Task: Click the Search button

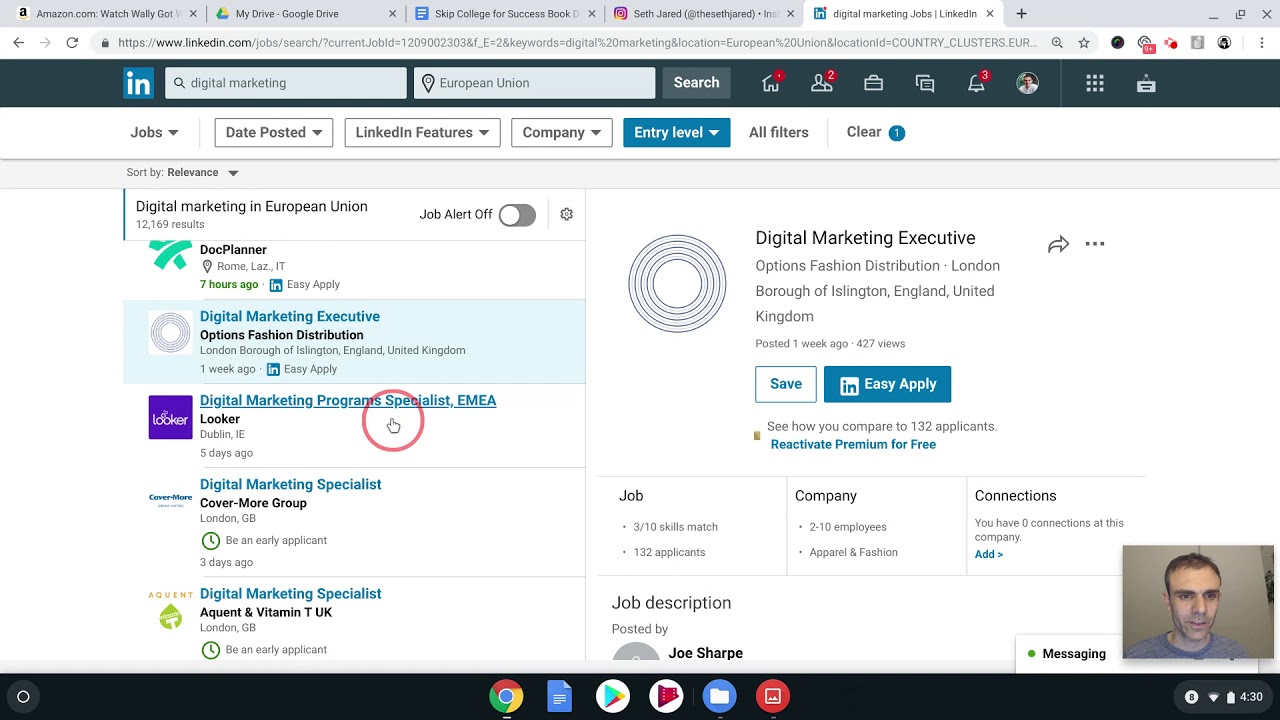Action: (696, 83)
